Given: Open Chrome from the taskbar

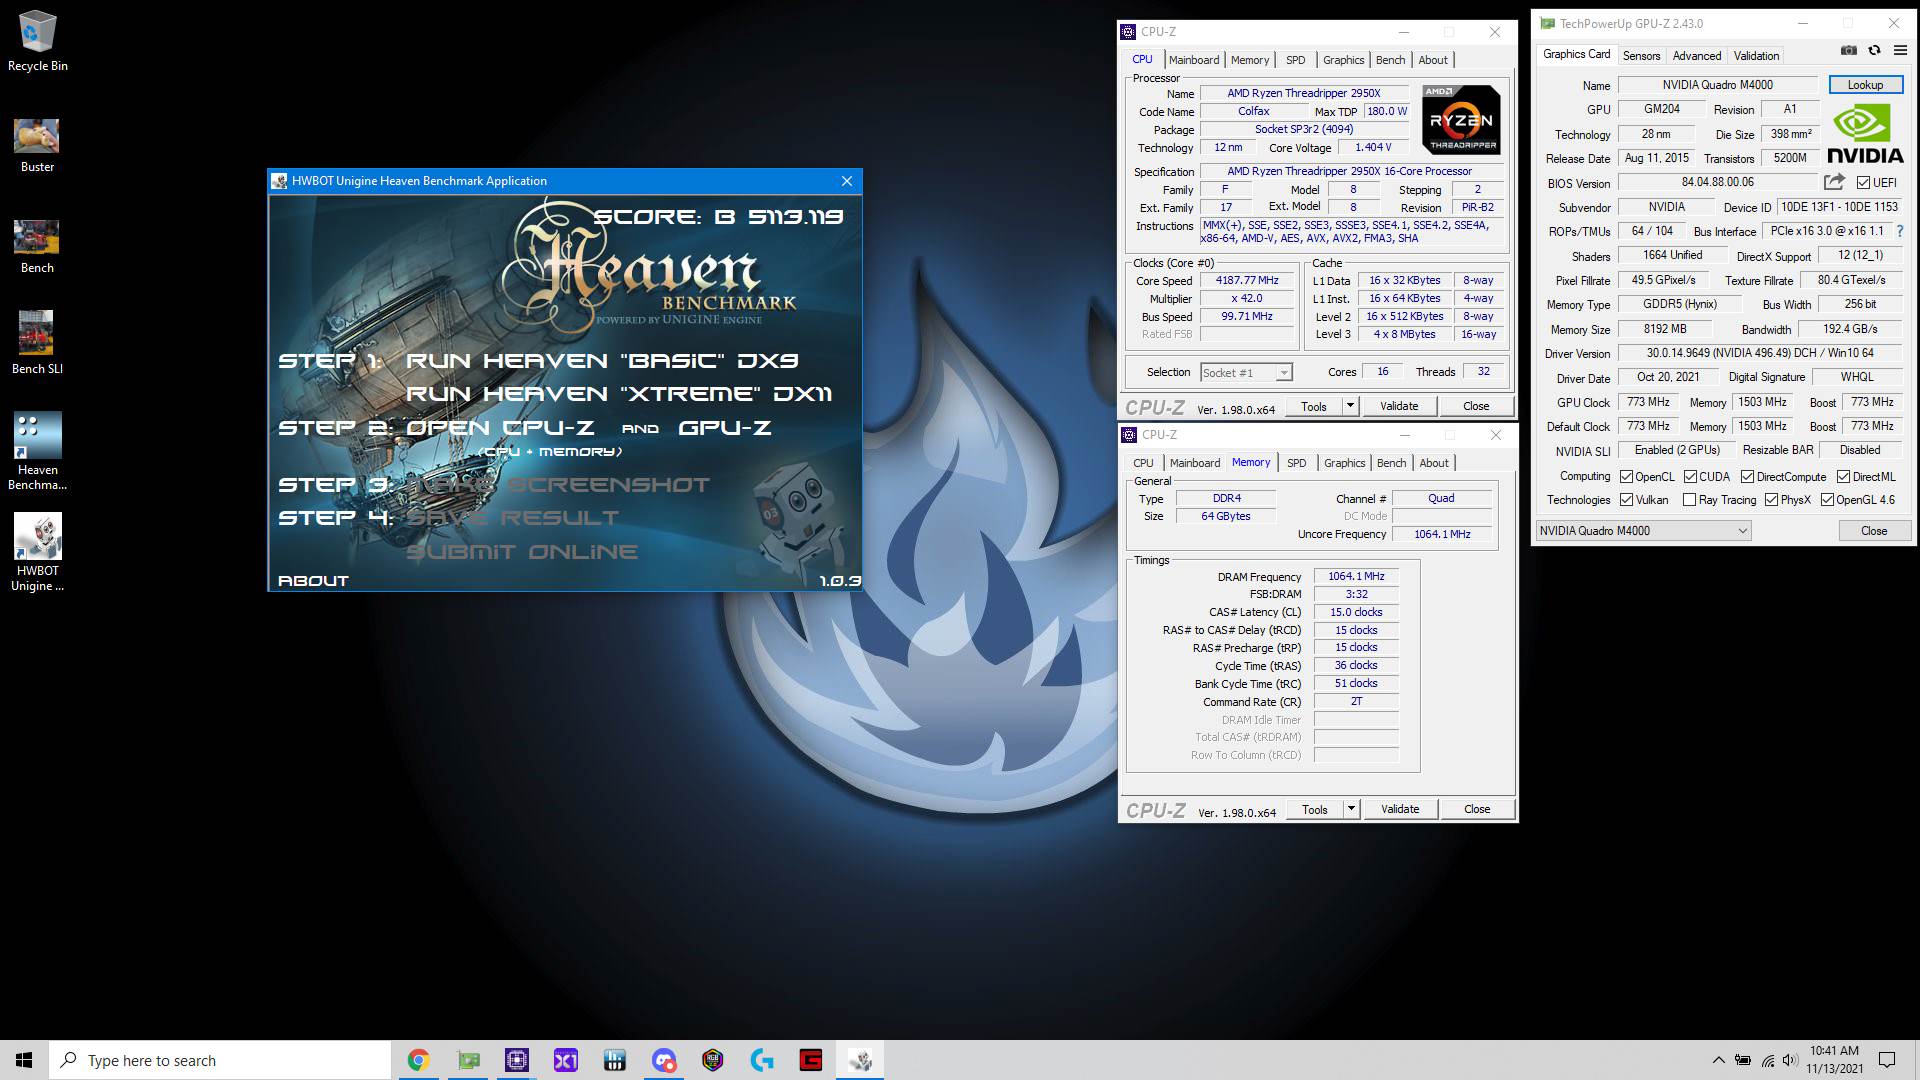Looking at the screenshot, I should click(x=418, y=1060).
